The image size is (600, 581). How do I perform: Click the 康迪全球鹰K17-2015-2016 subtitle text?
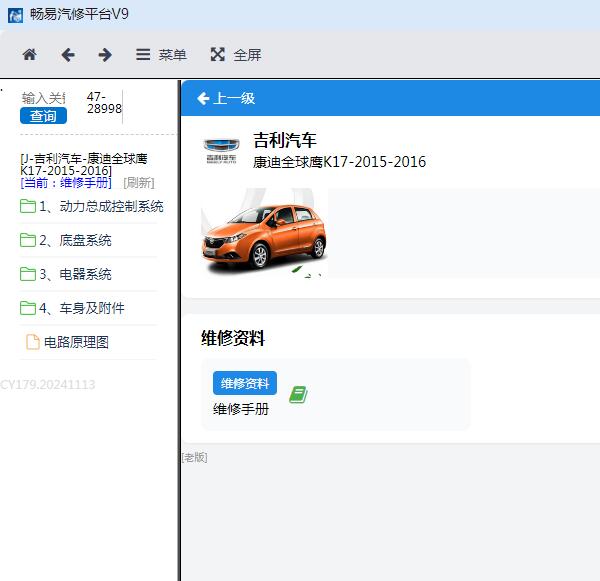pyautogui.click(x=339, y=162)
